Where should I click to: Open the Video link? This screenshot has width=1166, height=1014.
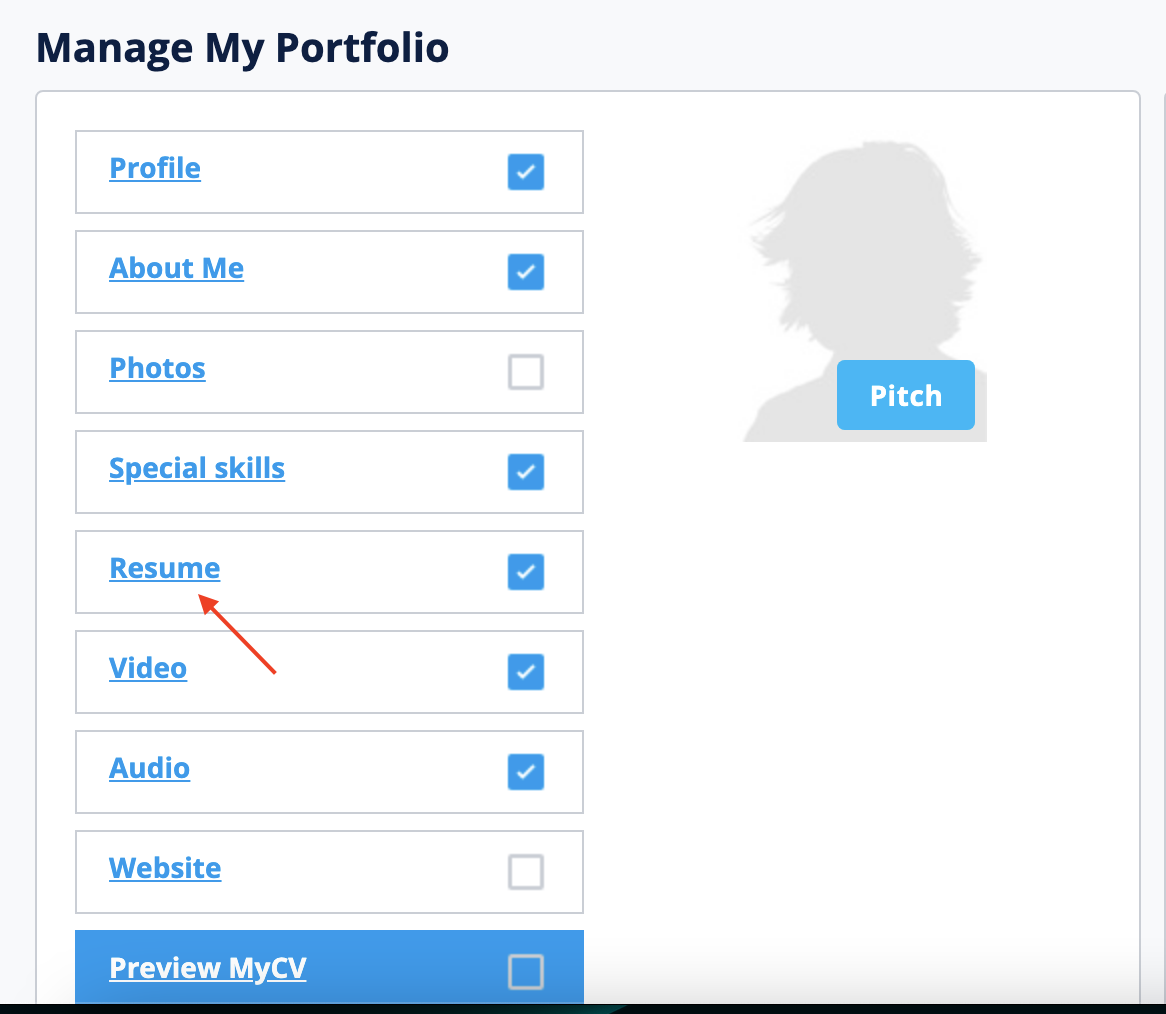[148, 668]
